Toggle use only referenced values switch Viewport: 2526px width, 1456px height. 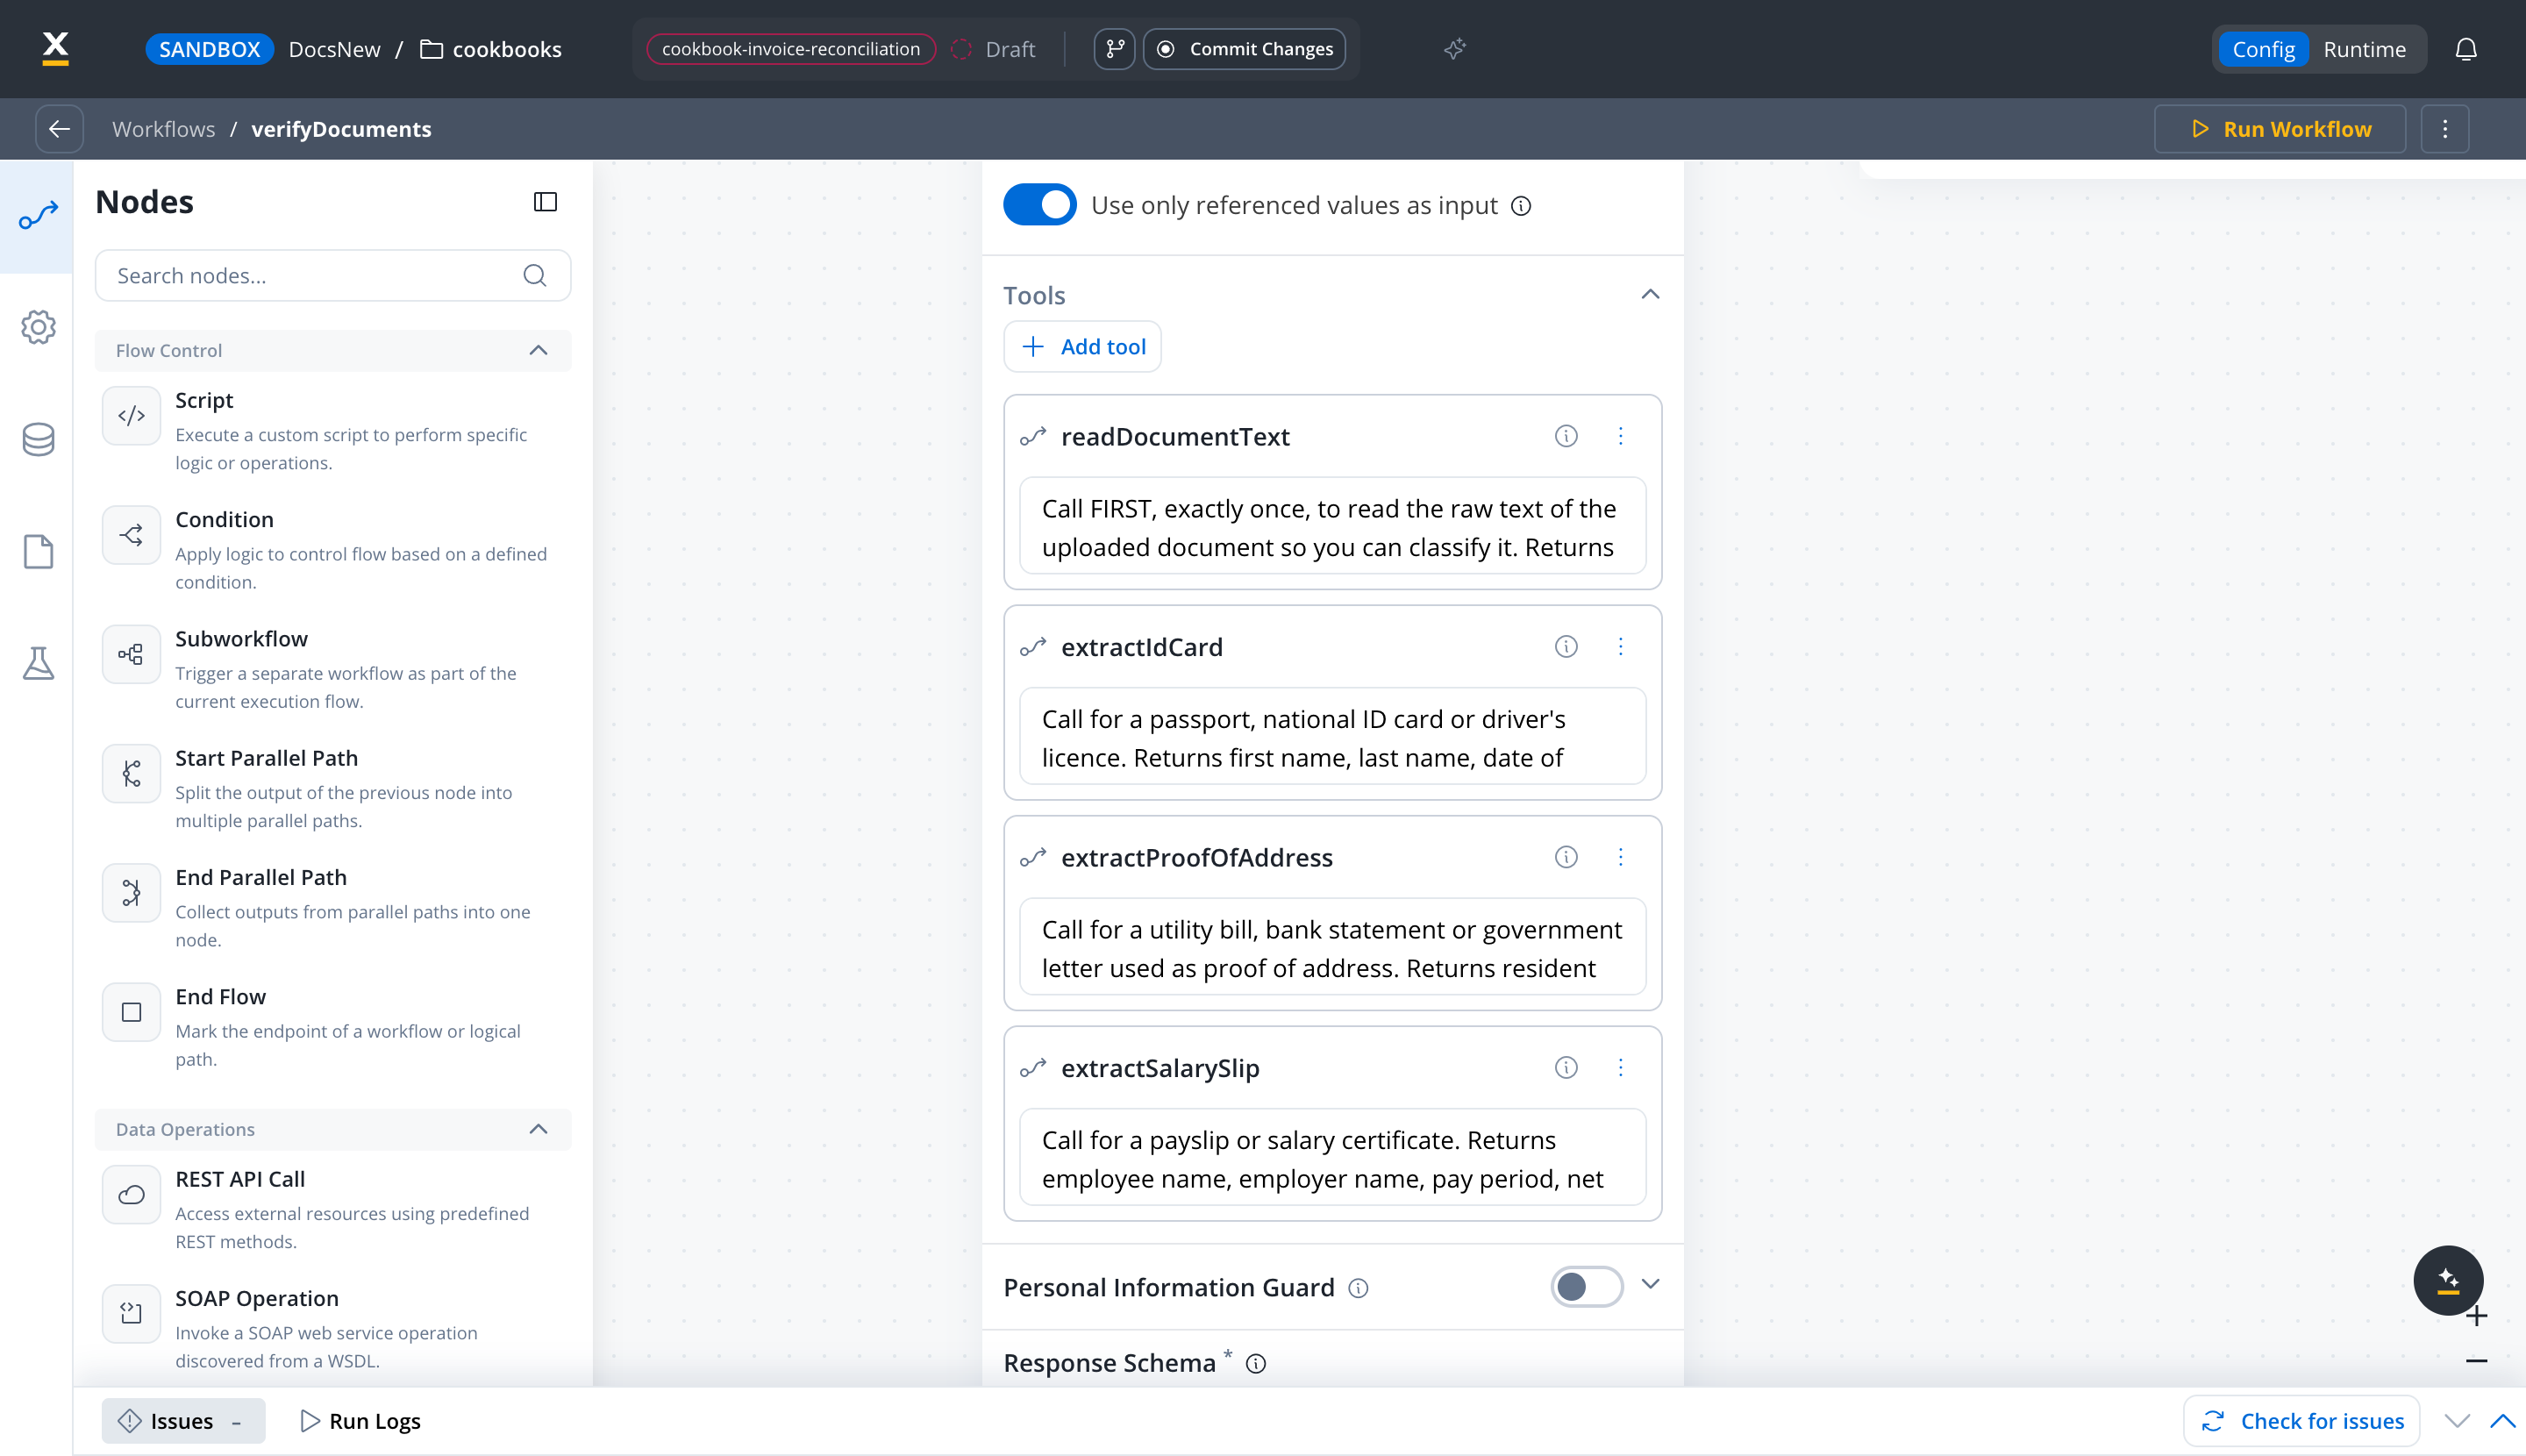1040,205
